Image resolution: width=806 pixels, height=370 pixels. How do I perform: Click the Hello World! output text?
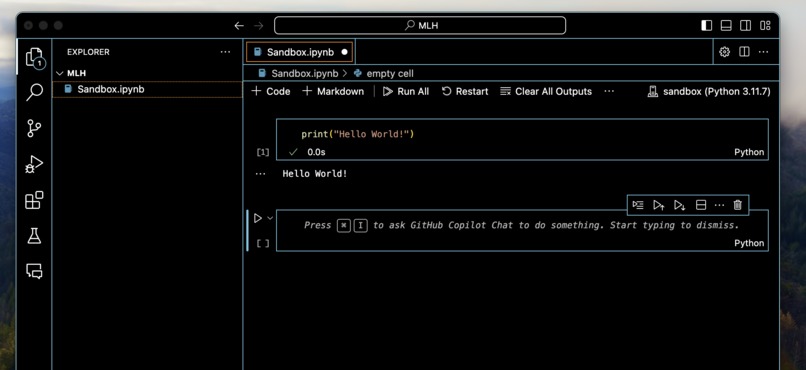pyautogui.click(x=315, y=174)
